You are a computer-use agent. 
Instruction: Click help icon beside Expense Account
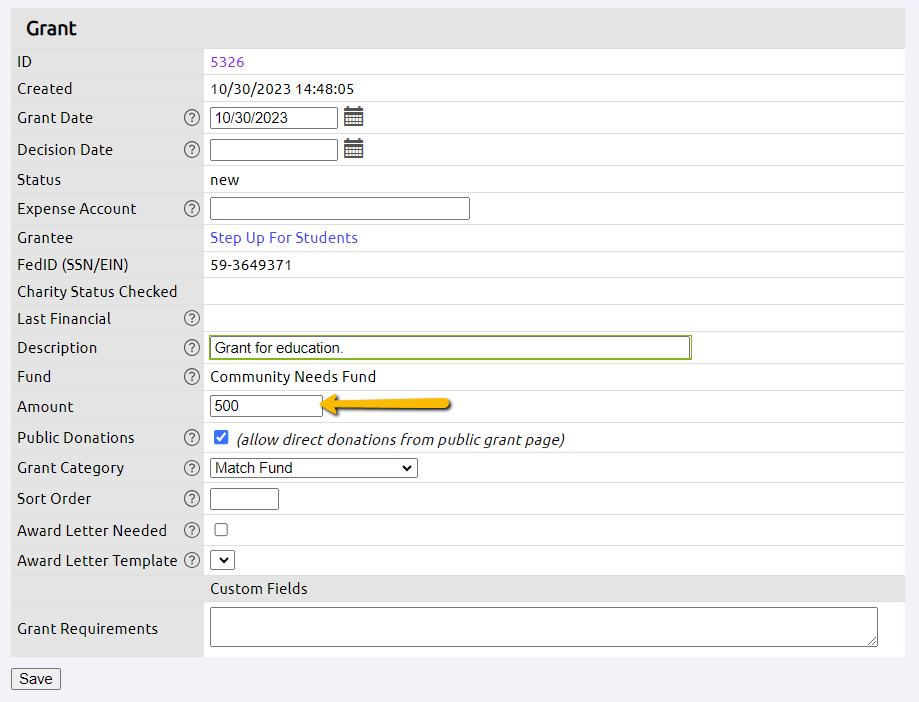click(192, 209)
